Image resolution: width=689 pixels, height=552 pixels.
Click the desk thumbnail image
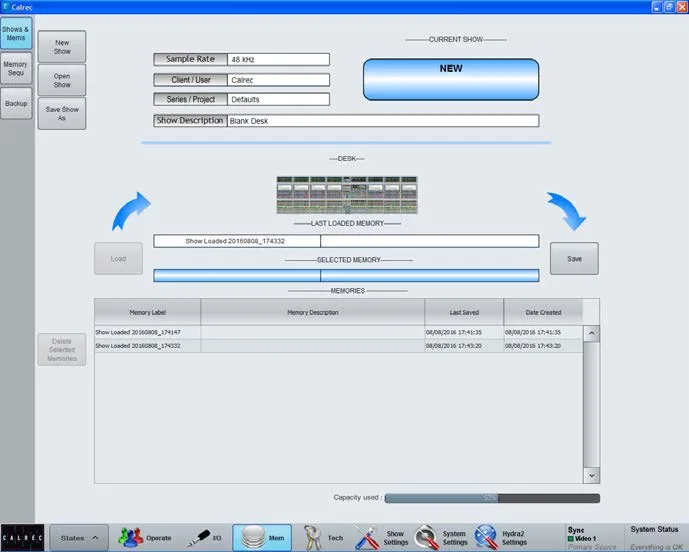click(347, 195)
